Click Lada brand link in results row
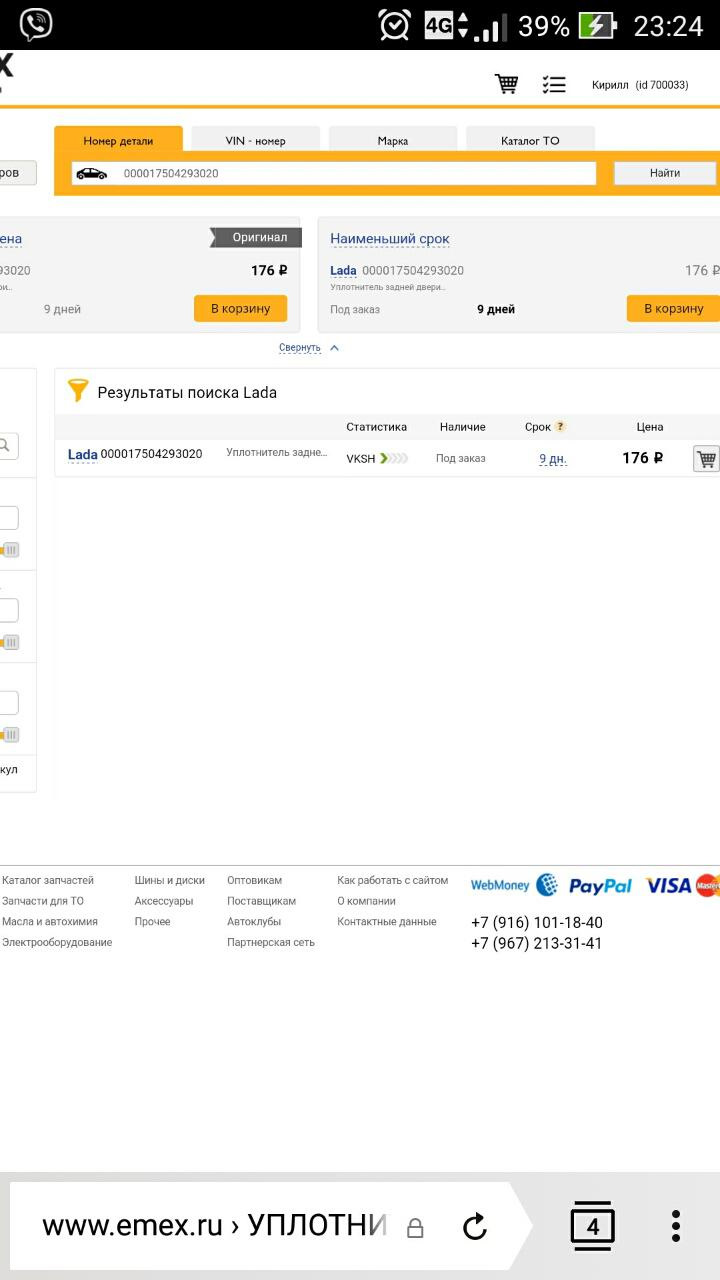 click(x=83, y=454)
